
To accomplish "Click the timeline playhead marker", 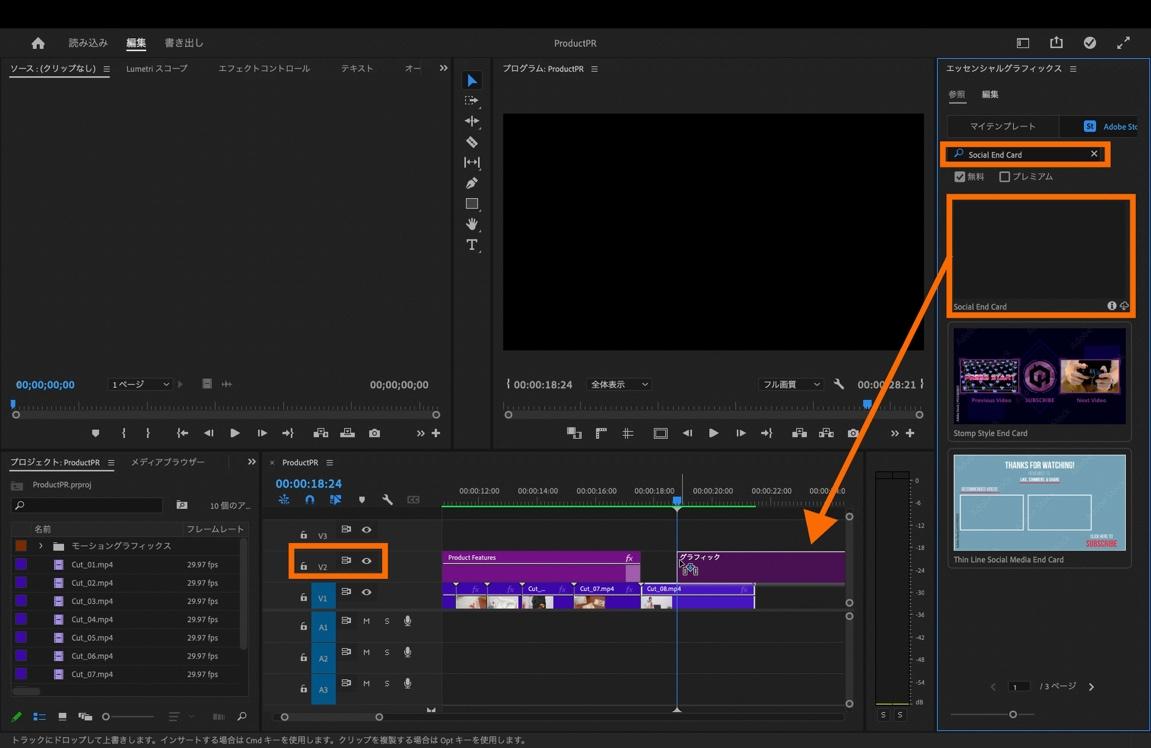I will 677,501.
